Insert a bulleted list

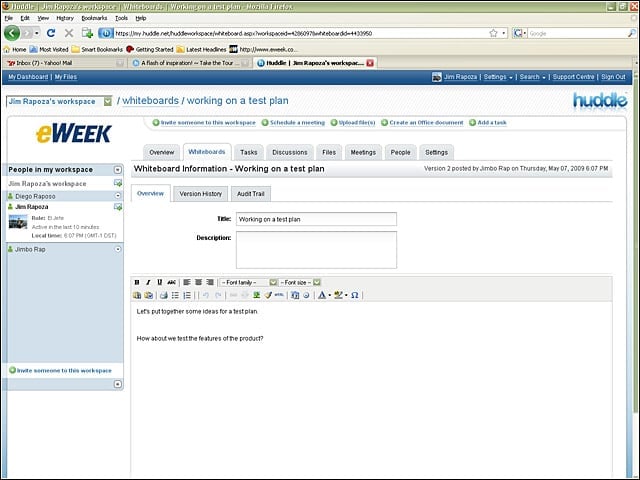(x=176, y=295)
